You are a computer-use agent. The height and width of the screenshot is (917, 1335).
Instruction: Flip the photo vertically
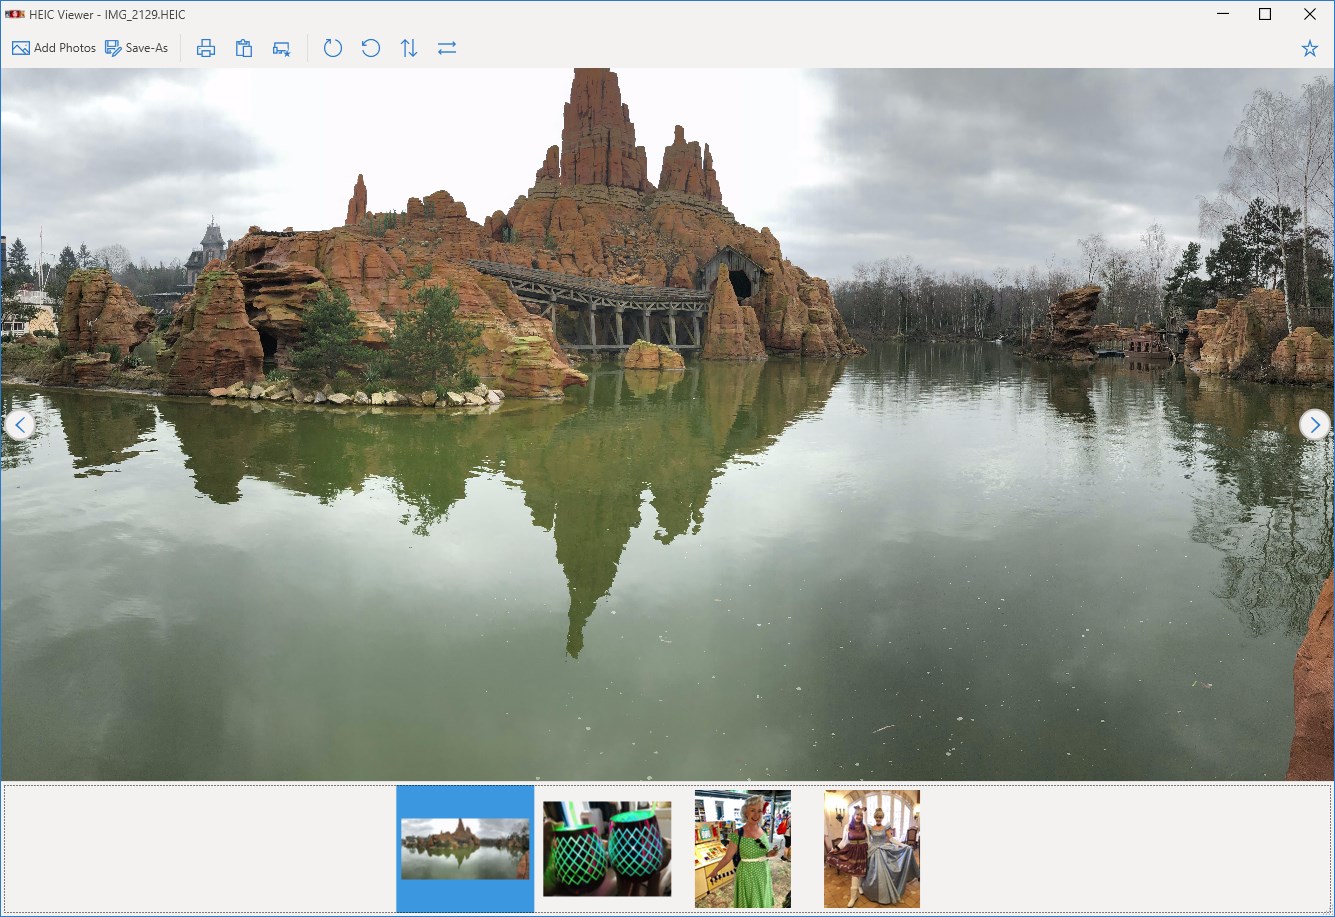click(x=409, y=48)
